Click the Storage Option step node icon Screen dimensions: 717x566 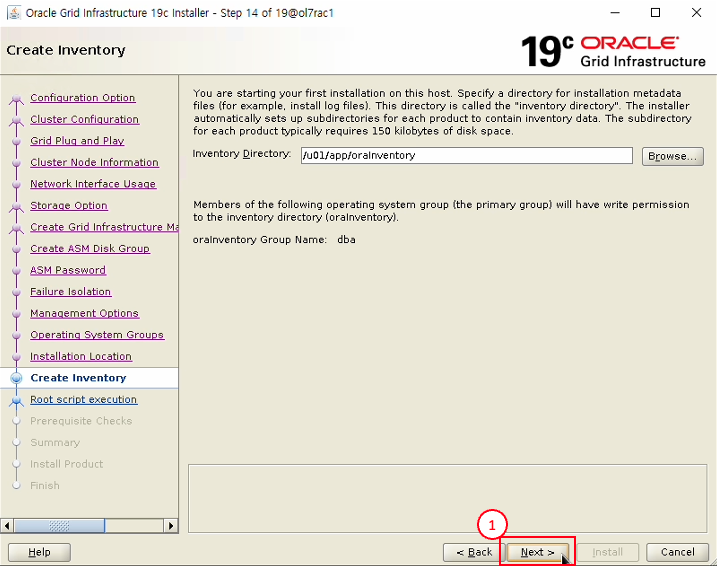(x=16, y=206)
